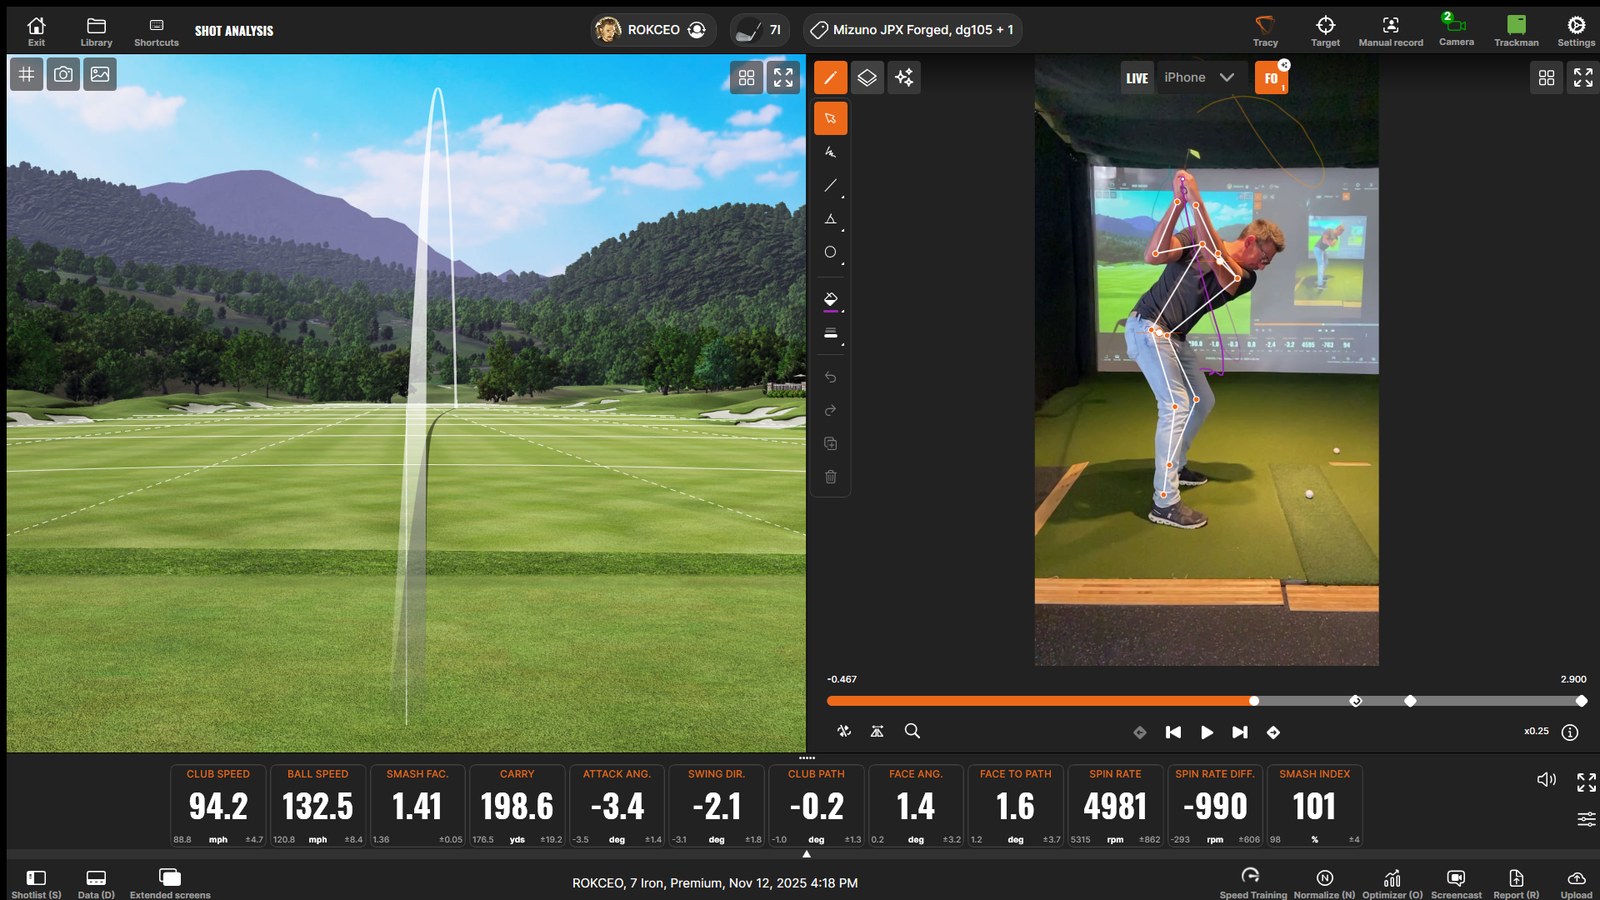This screenshot has height=900, width=1600.
Task: Open the Camera panel
Action: [1456, 29]
